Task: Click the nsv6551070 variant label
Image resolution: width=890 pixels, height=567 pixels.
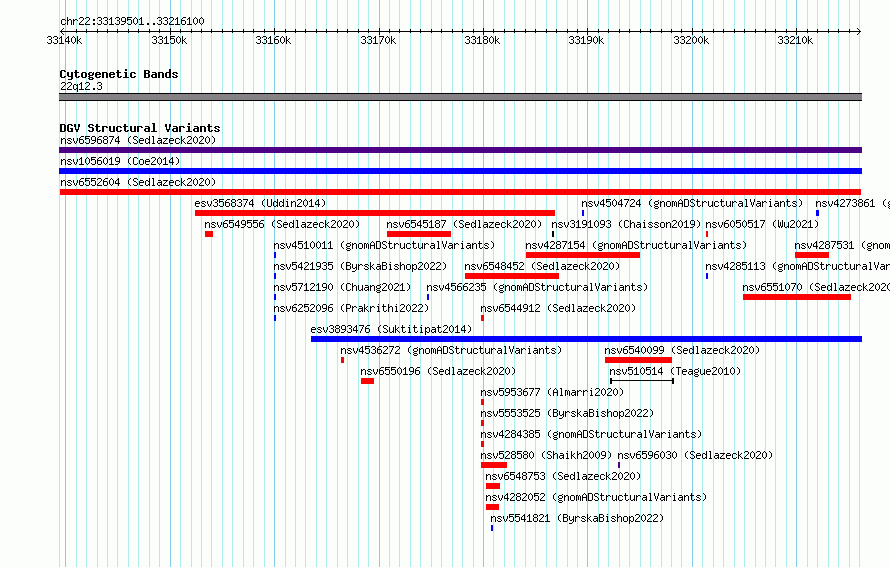Action: [x=816, y=287]
